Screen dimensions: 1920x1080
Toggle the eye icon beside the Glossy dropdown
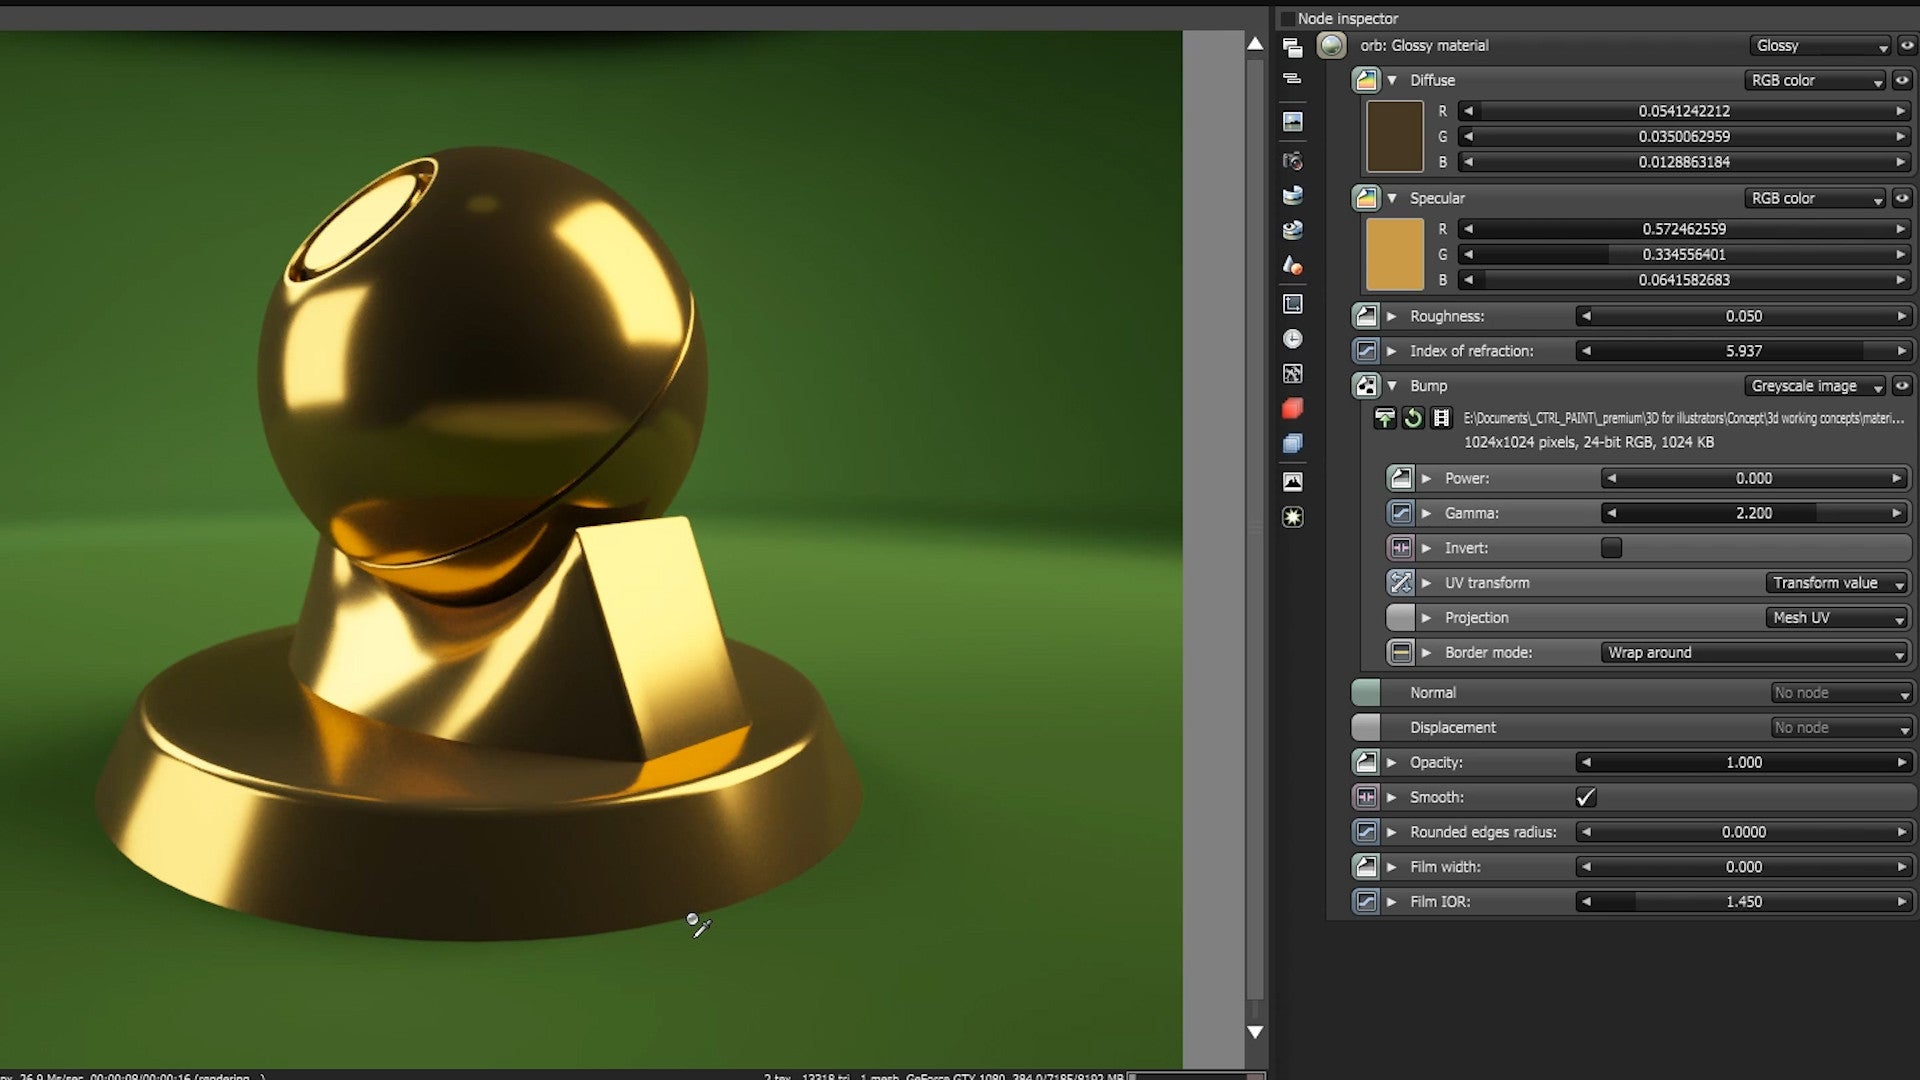click(x=1906, y=45)
